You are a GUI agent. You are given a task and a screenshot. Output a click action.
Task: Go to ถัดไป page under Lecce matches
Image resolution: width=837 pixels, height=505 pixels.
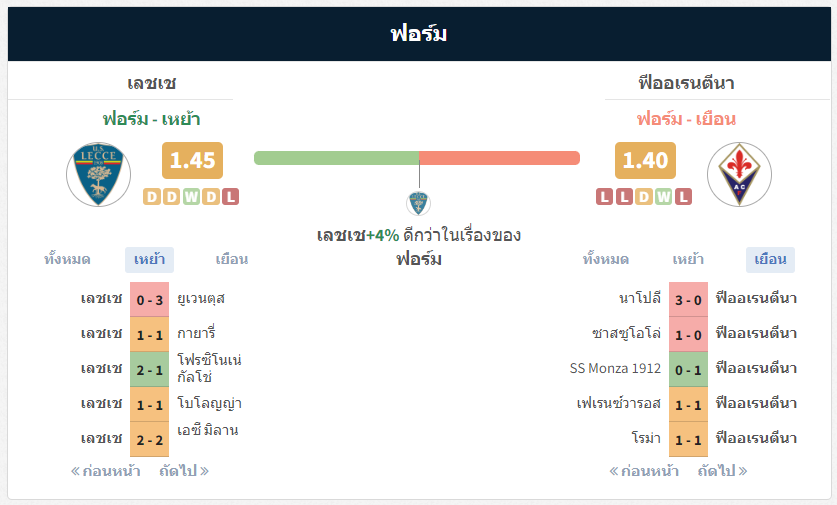point(184,471)
